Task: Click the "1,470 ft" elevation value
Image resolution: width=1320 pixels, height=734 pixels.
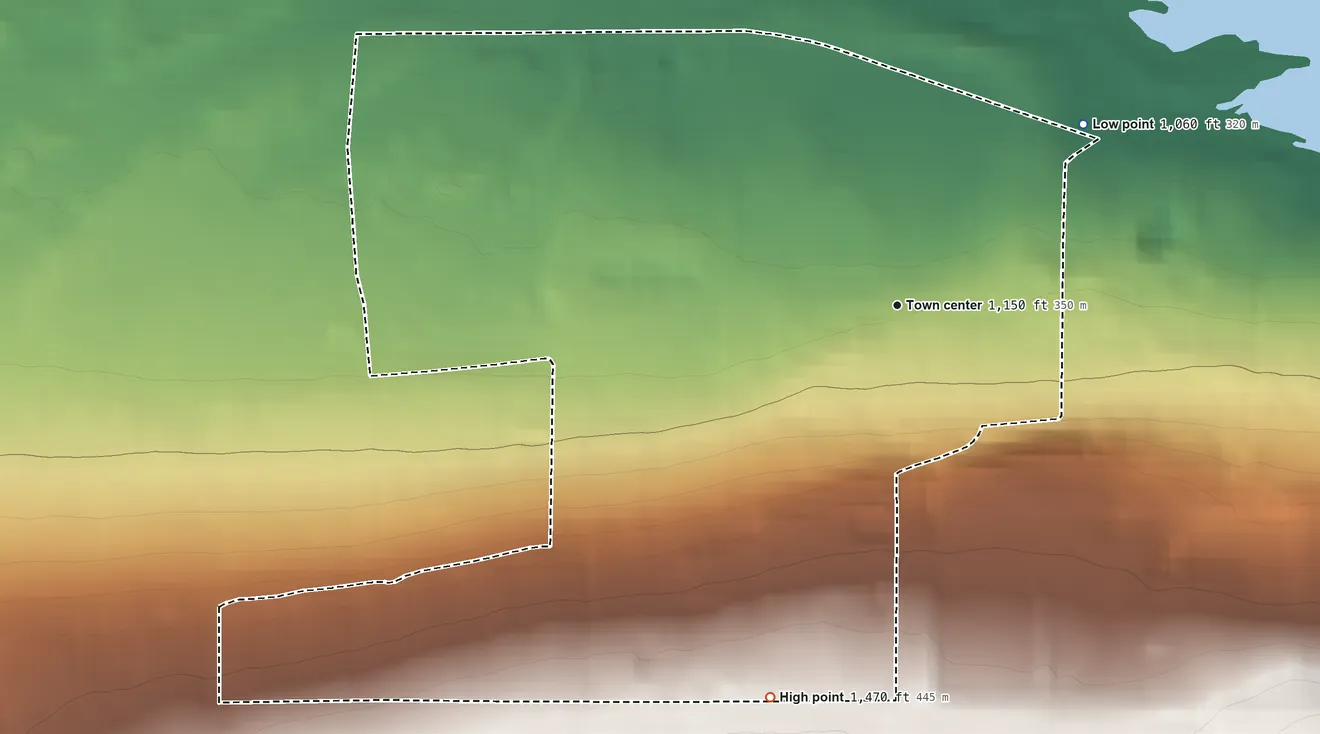Action: click(880, 697)
